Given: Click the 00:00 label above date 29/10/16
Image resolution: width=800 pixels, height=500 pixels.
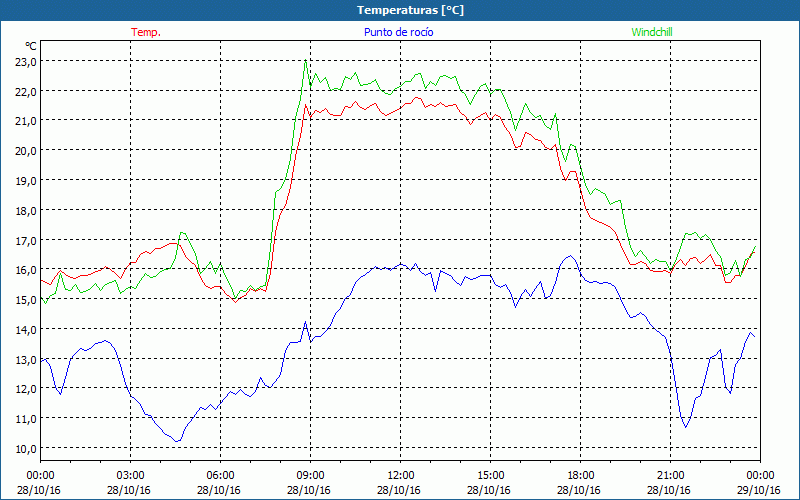Looking at the screenshot, I should coord(760,475).
